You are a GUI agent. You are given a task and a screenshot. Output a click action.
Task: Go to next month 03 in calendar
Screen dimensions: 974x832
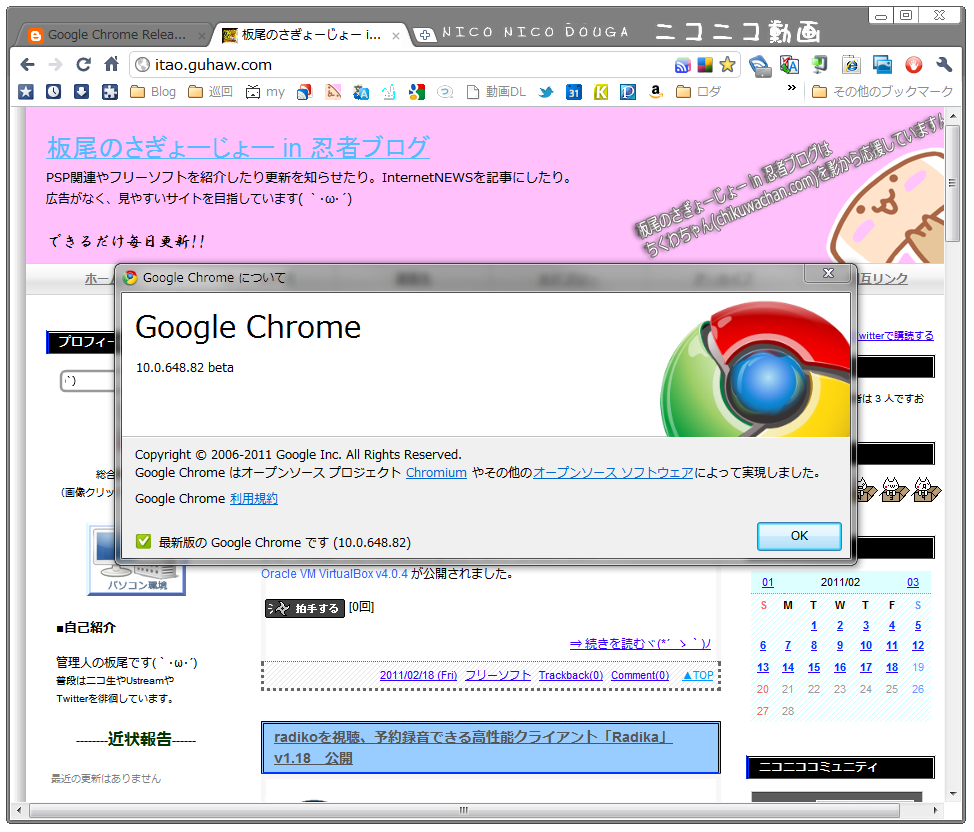(x=913, y=582)
